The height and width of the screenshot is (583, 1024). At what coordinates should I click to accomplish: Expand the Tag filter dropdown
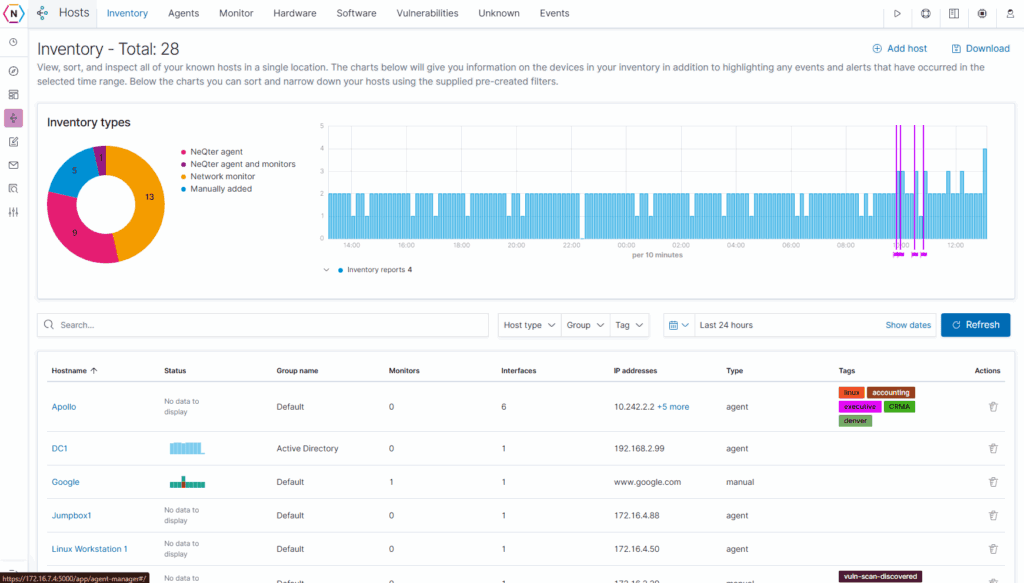point(629,325)
